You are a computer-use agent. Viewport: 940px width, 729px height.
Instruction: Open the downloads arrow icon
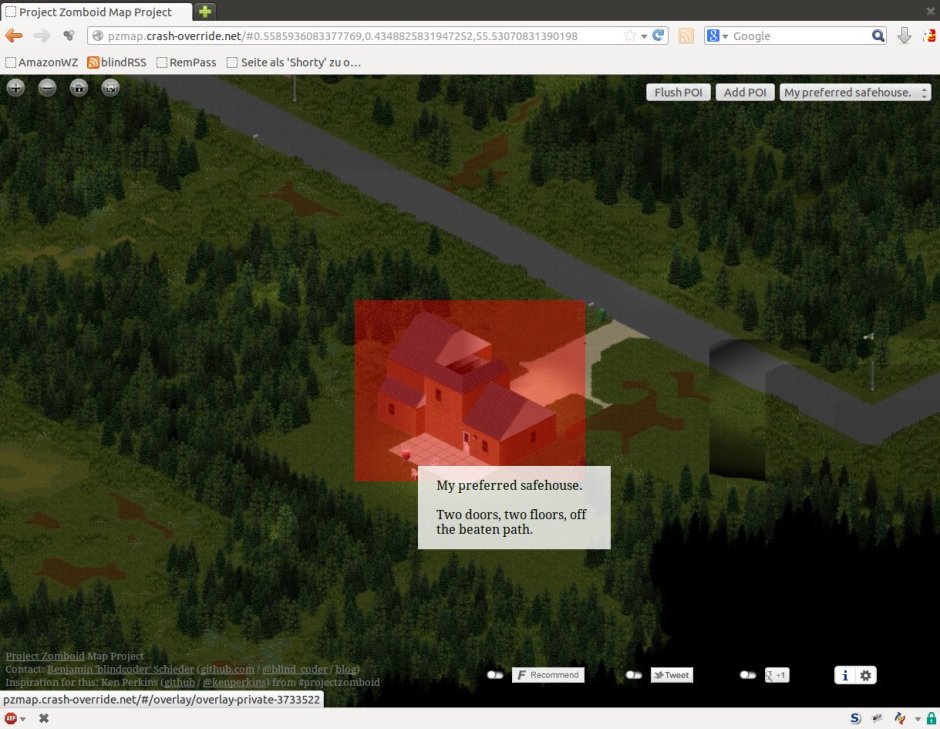coord(904,36)
